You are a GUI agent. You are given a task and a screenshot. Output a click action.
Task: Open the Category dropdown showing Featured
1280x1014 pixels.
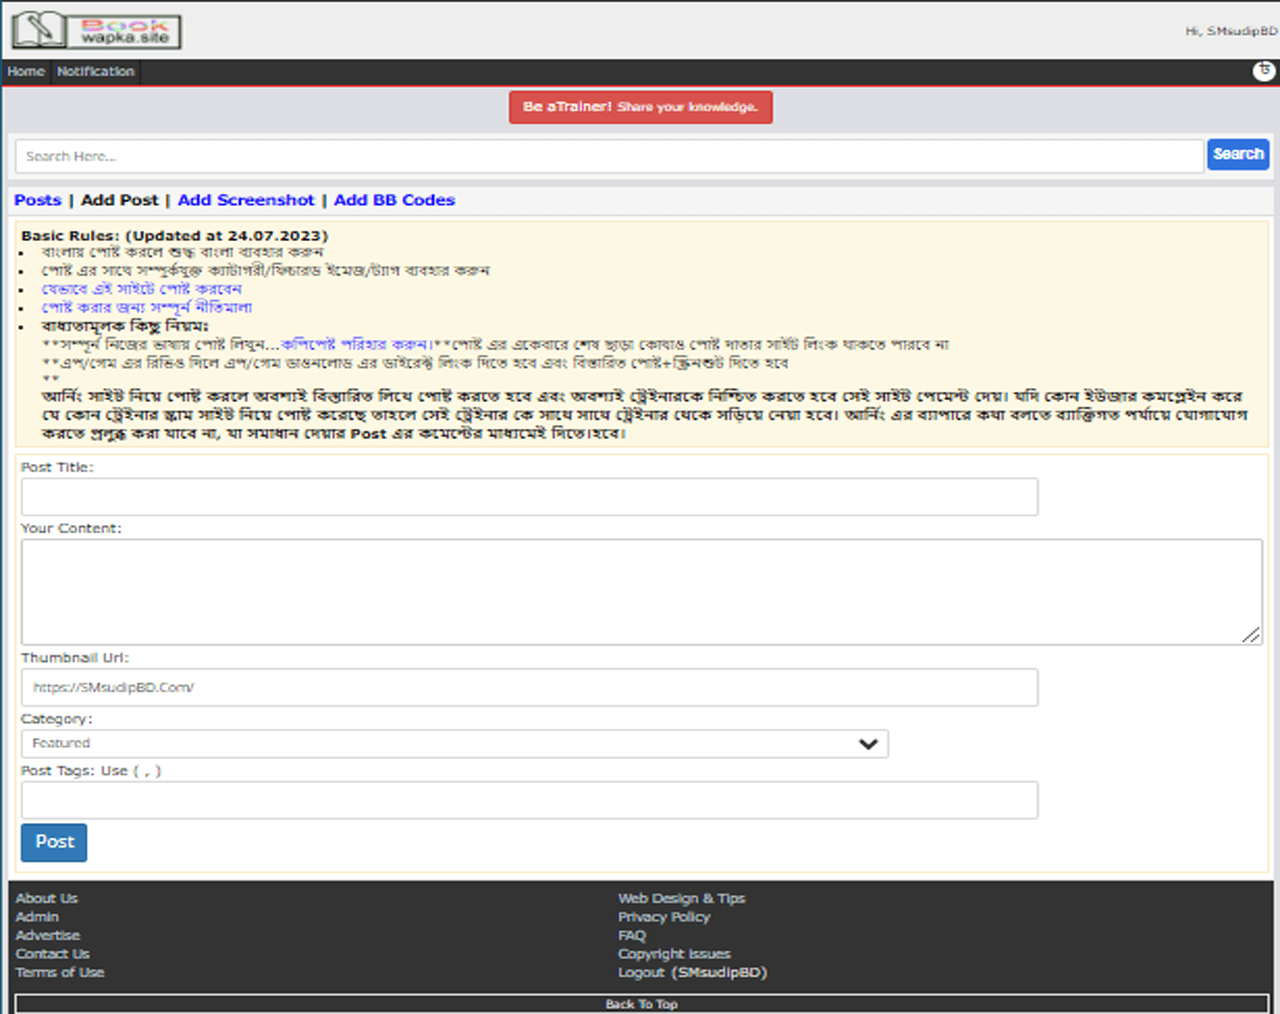454,743
